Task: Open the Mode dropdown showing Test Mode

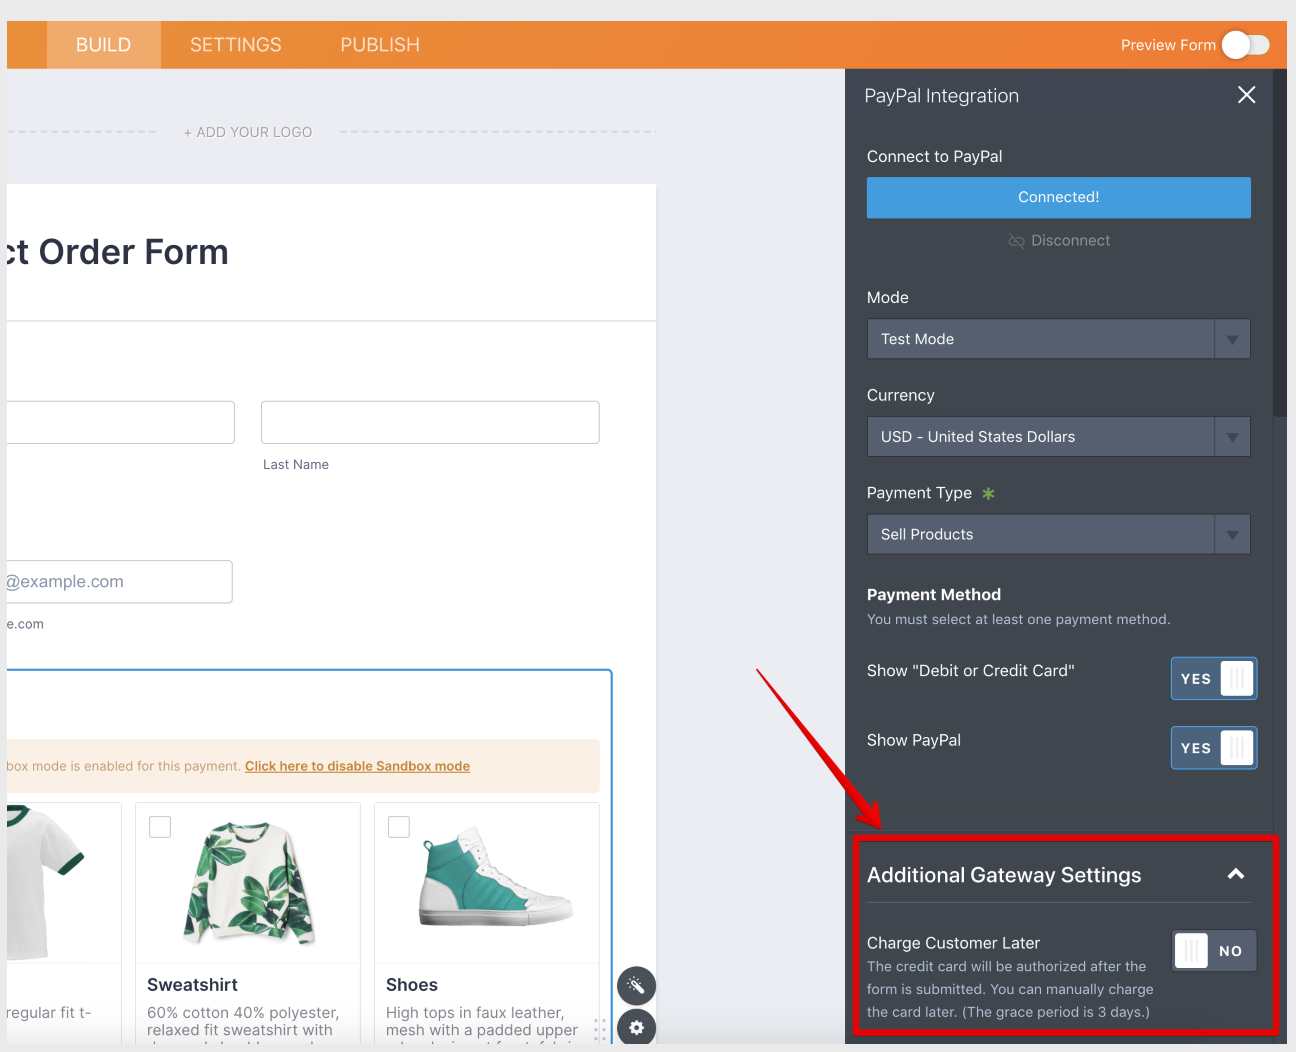Action: (1058, 339)
